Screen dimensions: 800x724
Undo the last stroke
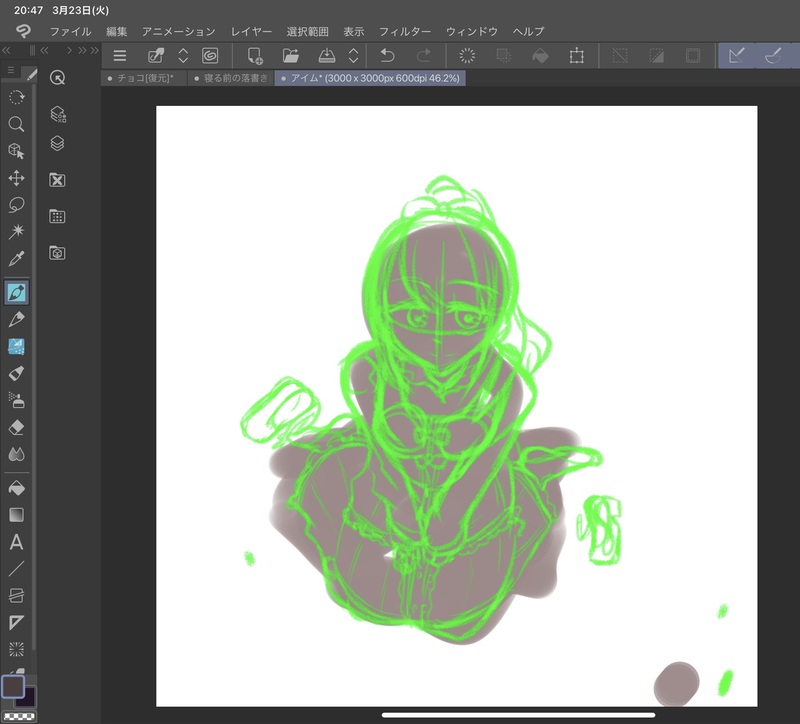tap(388, 56)
